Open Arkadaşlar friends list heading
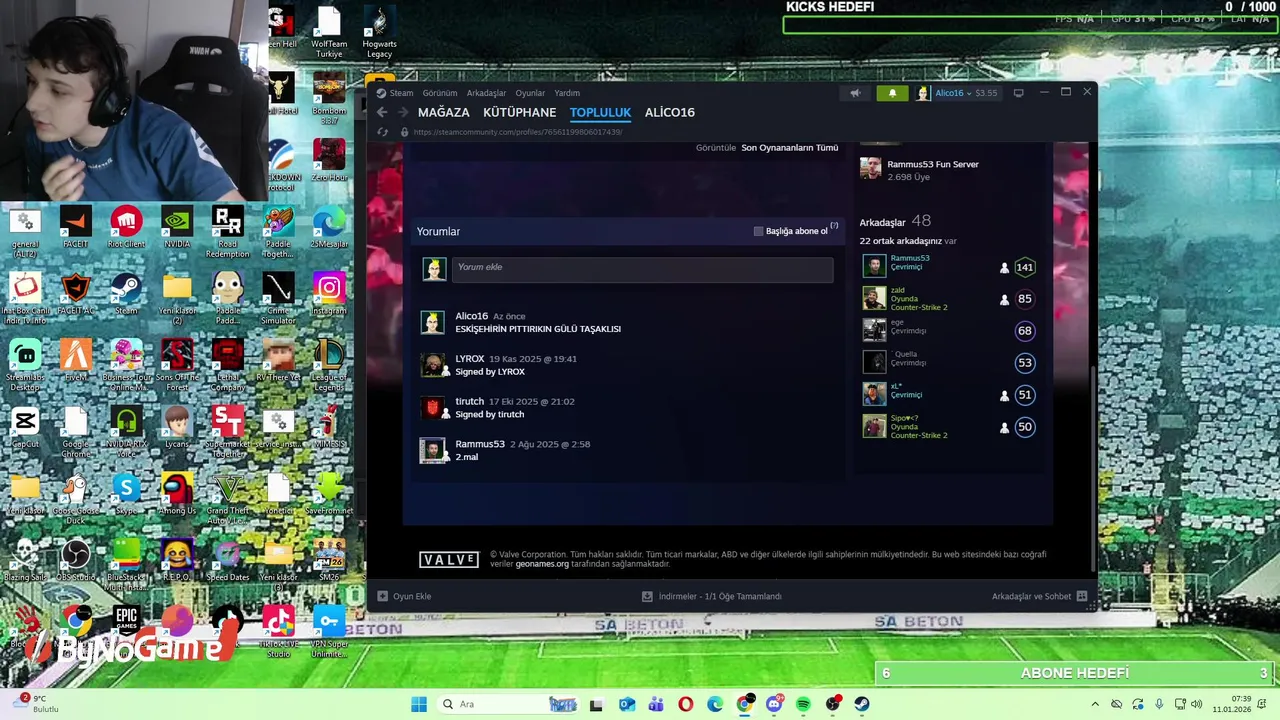 882,222
